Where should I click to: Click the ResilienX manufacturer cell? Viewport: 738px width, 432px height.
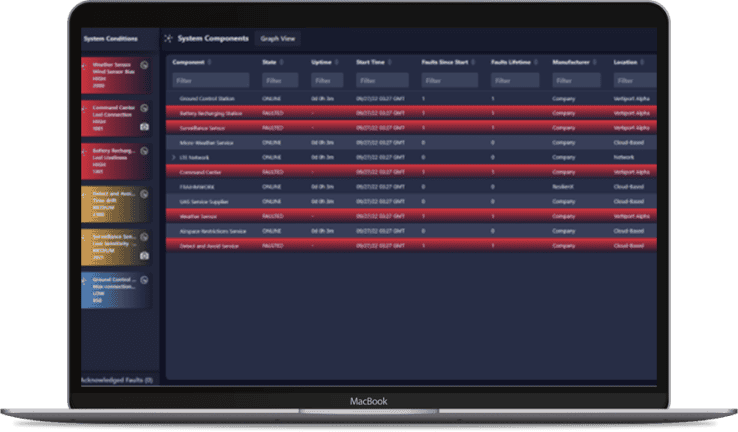(562, 187)
